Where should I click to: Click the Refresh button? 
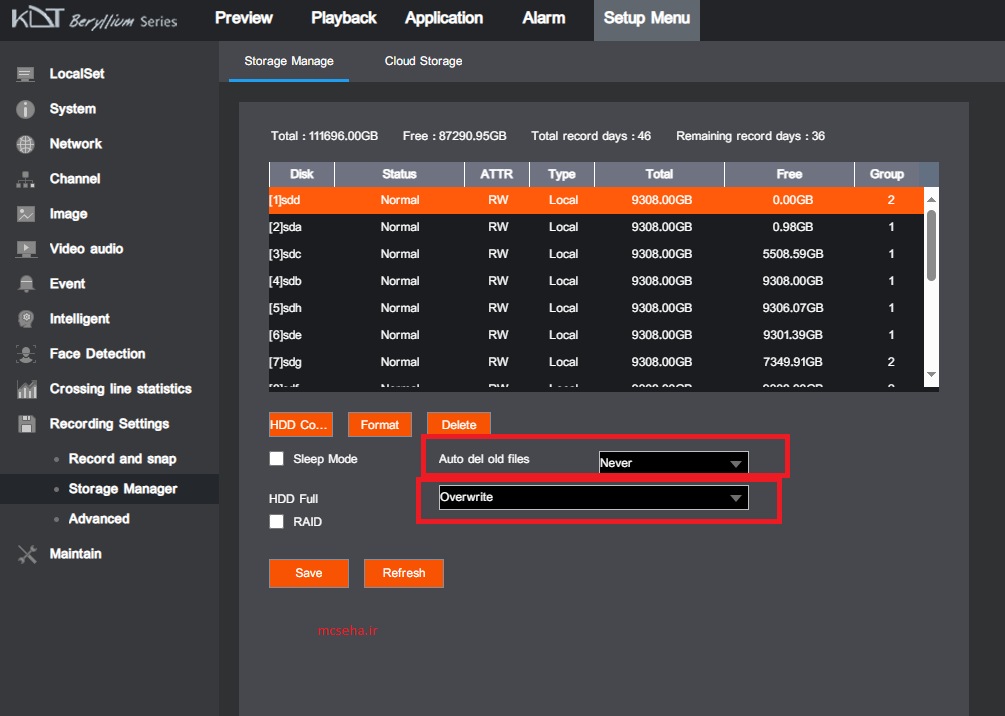pyautogui.click(x=404, y=573)
